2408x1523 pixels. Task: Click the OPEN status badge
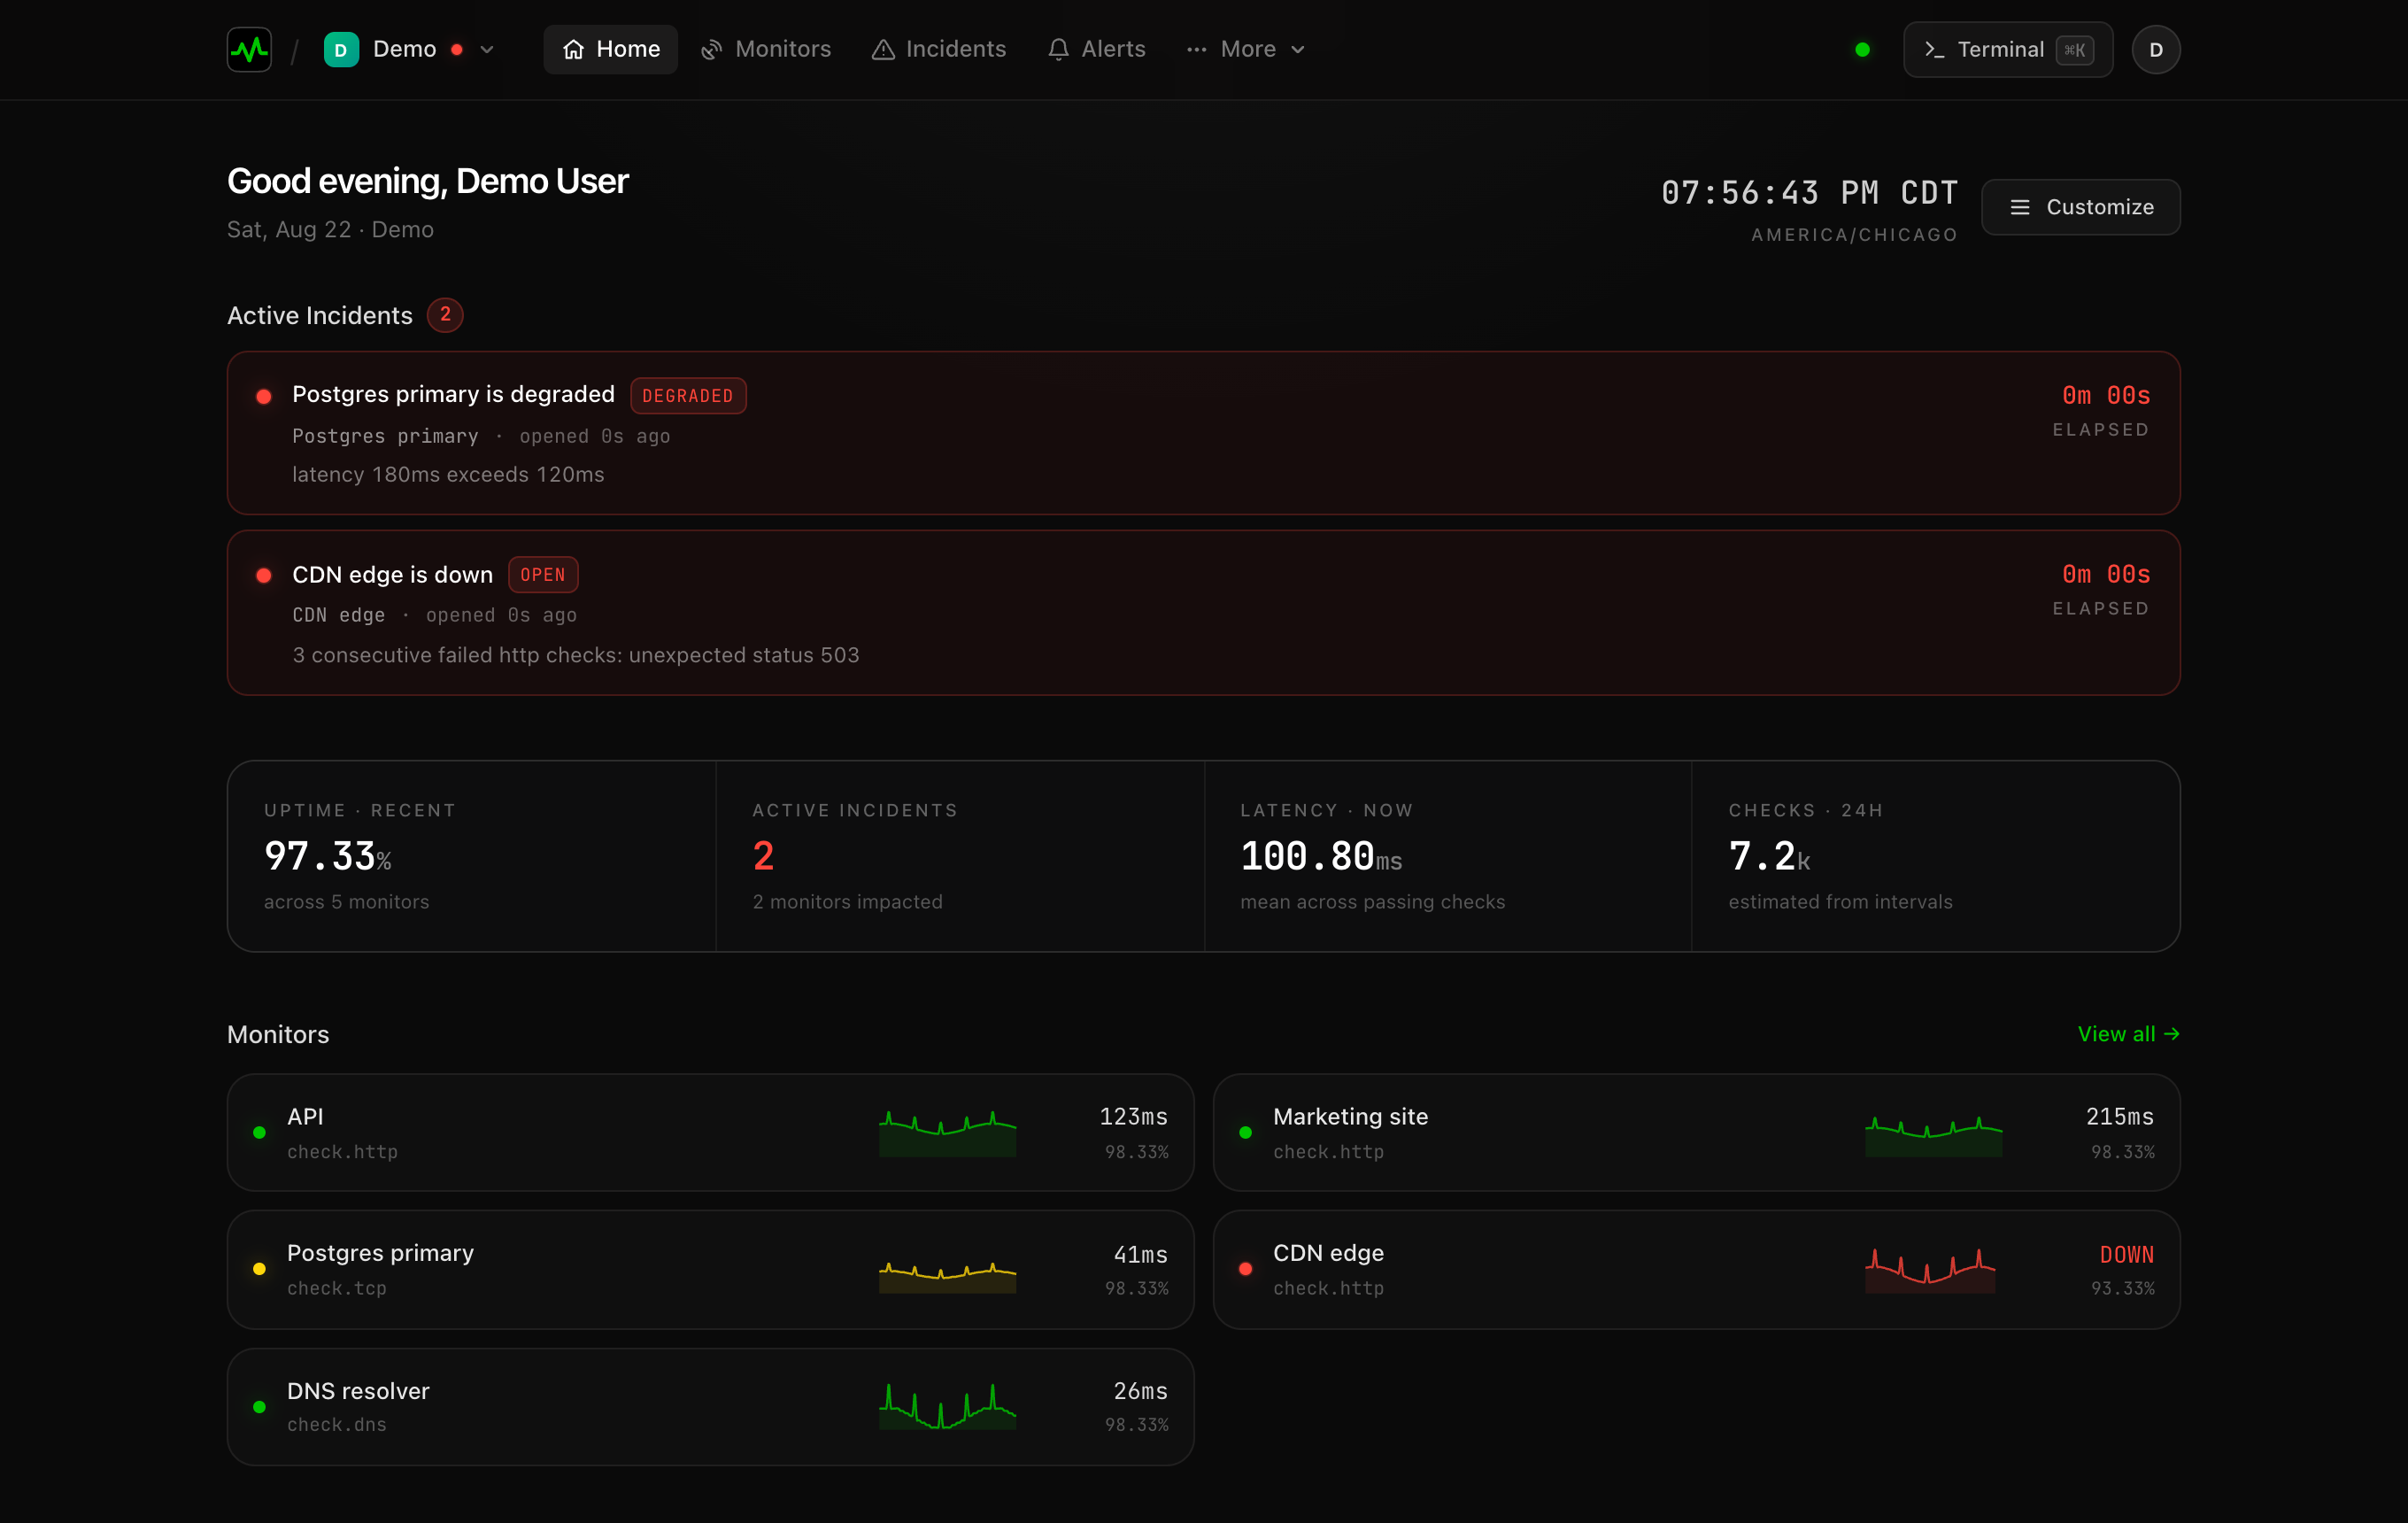(x=543, y=575)
